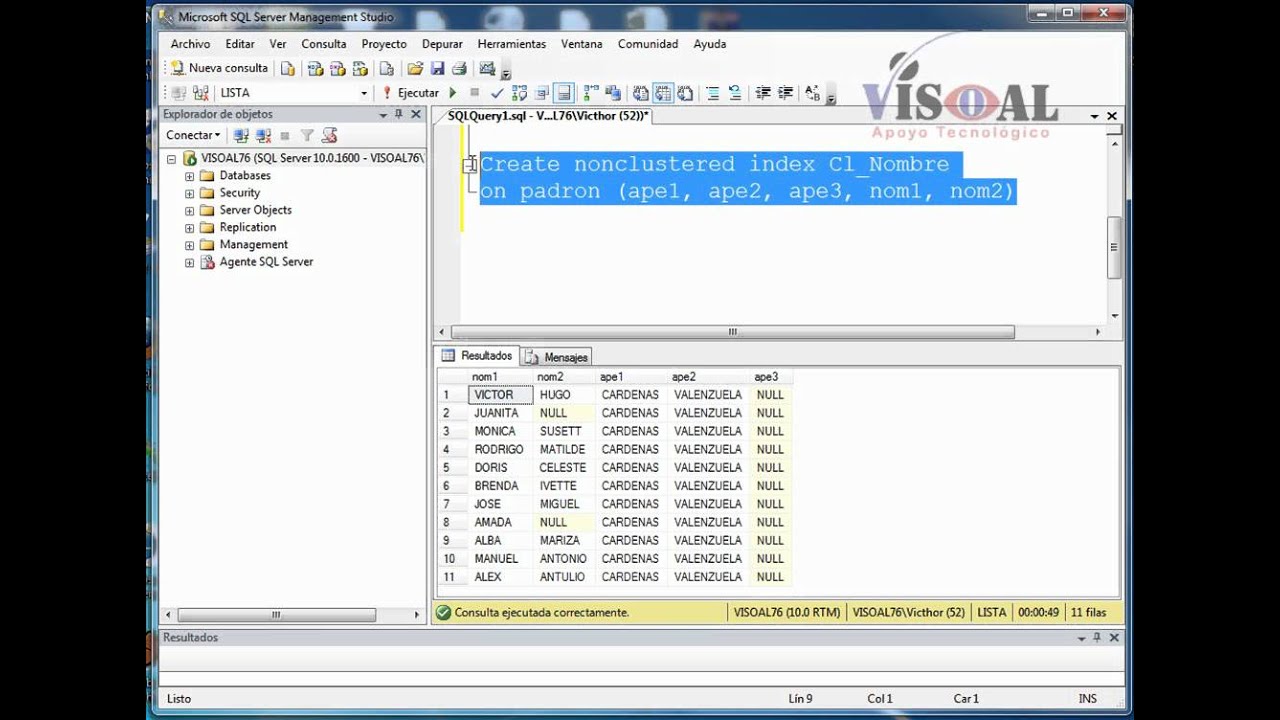
Task: Toggle include actual execution plan
Action: click(x=591, y=93)
